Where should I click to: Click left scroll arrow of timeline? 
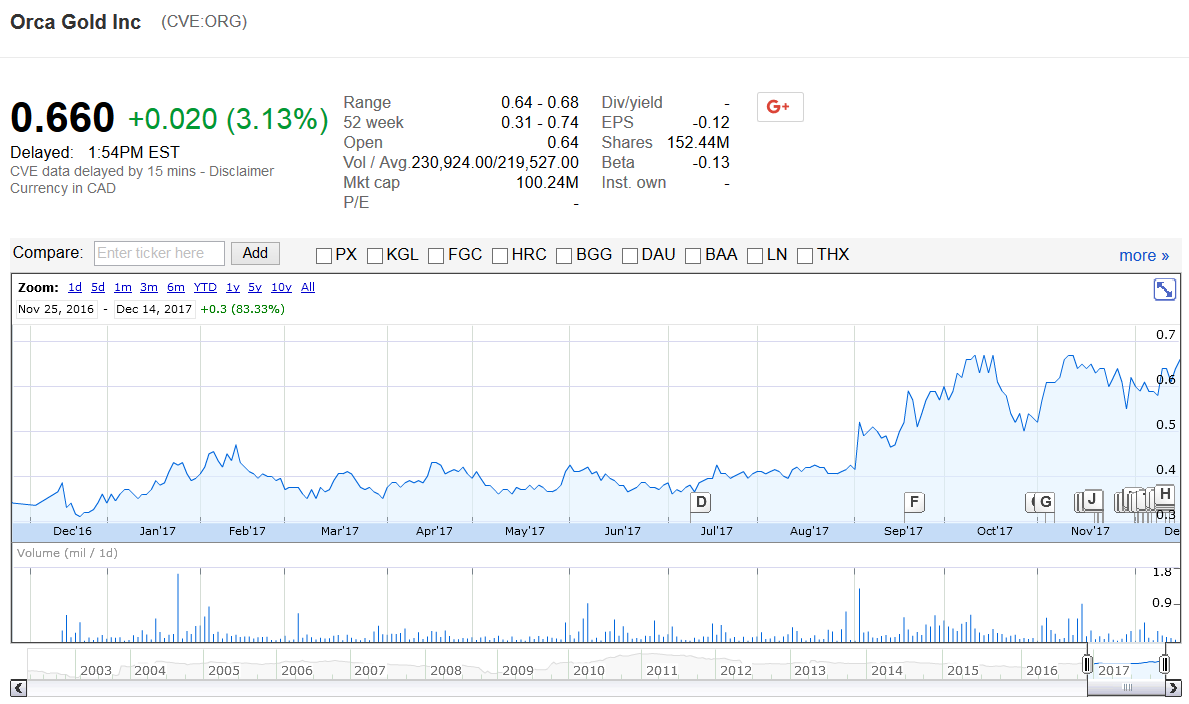pyautogui.click(x=19, y=688)
